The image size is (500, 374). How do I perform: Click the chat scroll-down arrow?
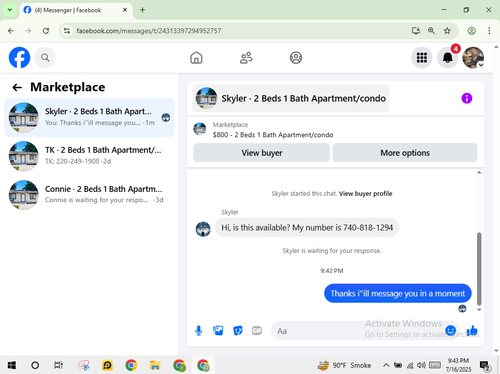pos(479,310)
